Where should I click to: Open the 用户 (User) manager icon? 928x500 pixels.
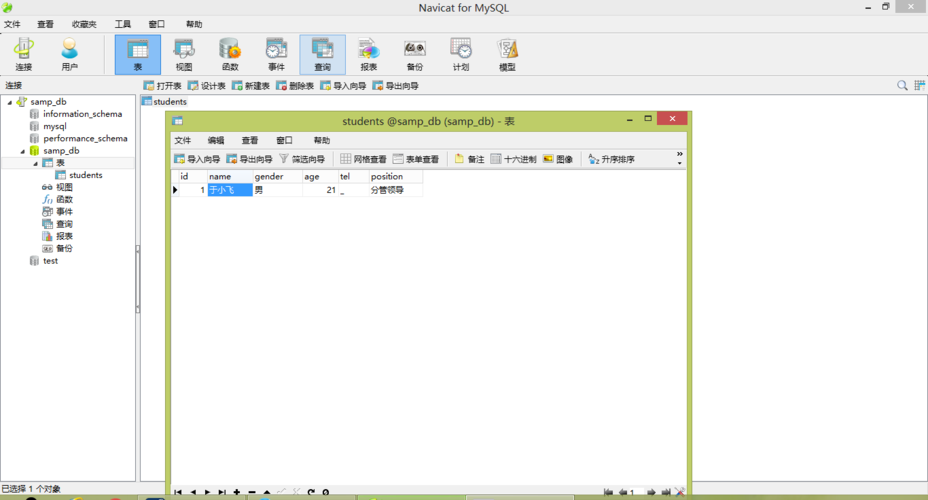click(x=69, y=54)
